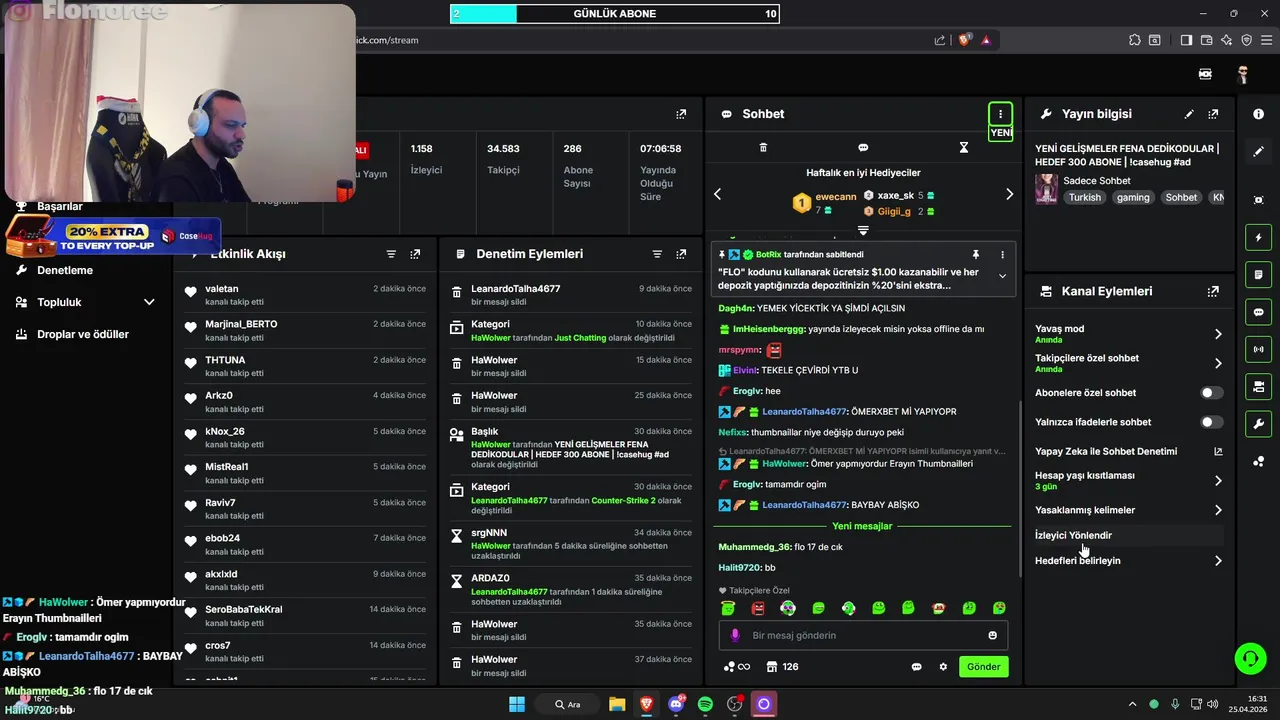The image size is (1280, 720).
Task: Click the three-circles icon in the right sidebar
Action: coord(1258,461)
